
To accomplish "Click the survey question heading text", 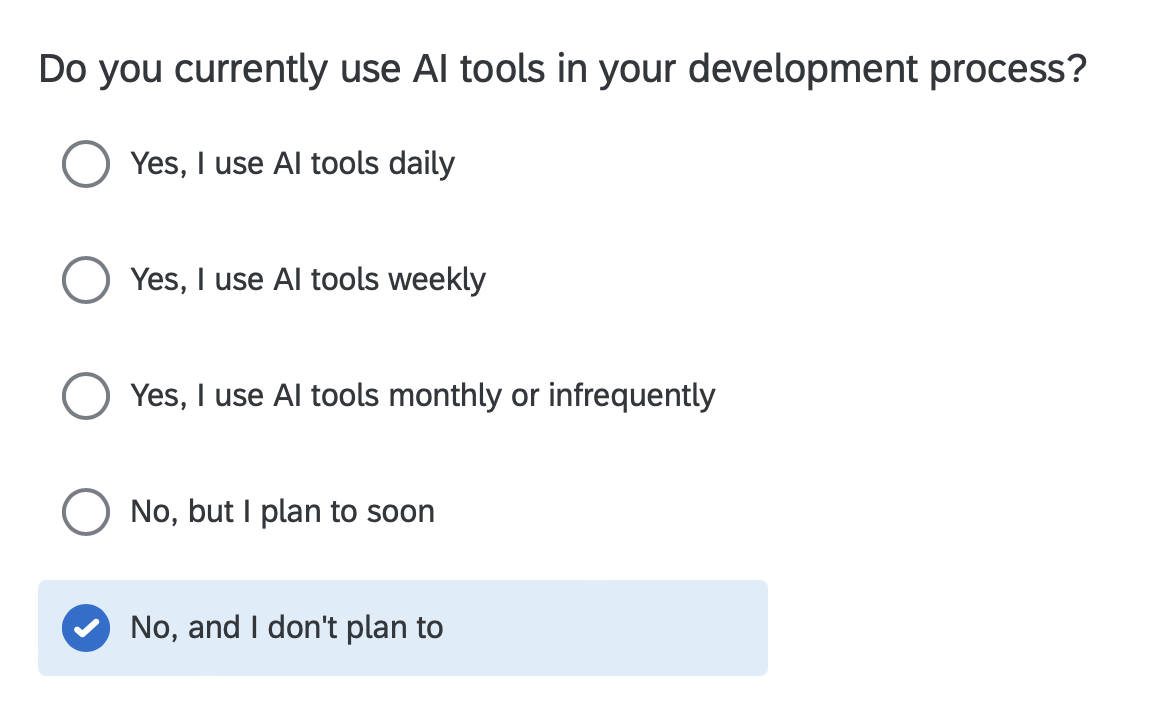I will tap(562, 70).
